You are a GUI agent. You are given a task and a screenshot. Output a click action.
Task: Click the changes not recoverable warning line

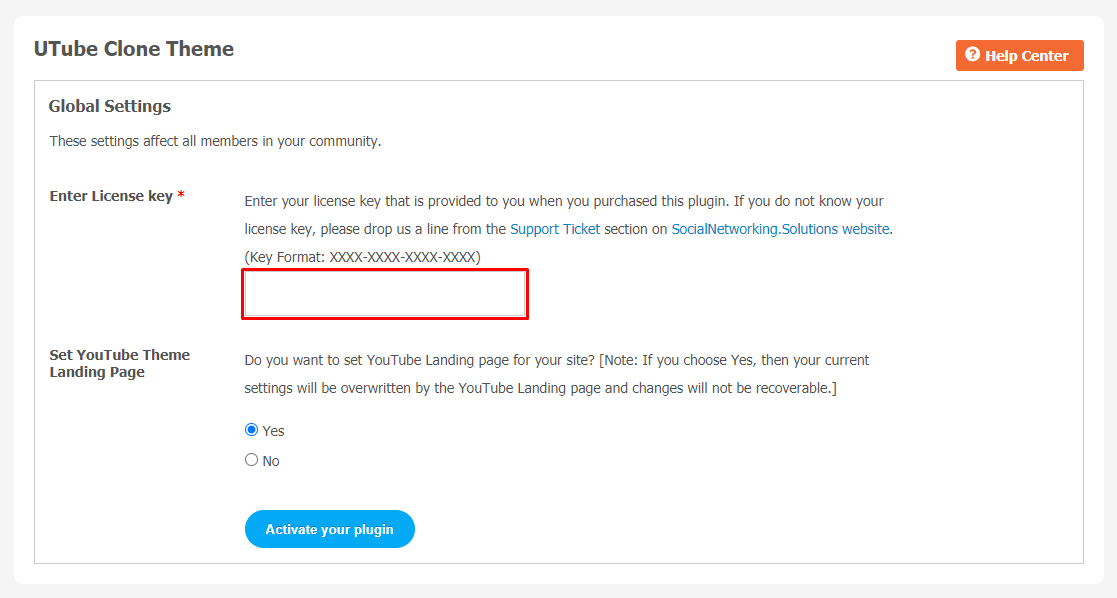[x=541, y=388]
